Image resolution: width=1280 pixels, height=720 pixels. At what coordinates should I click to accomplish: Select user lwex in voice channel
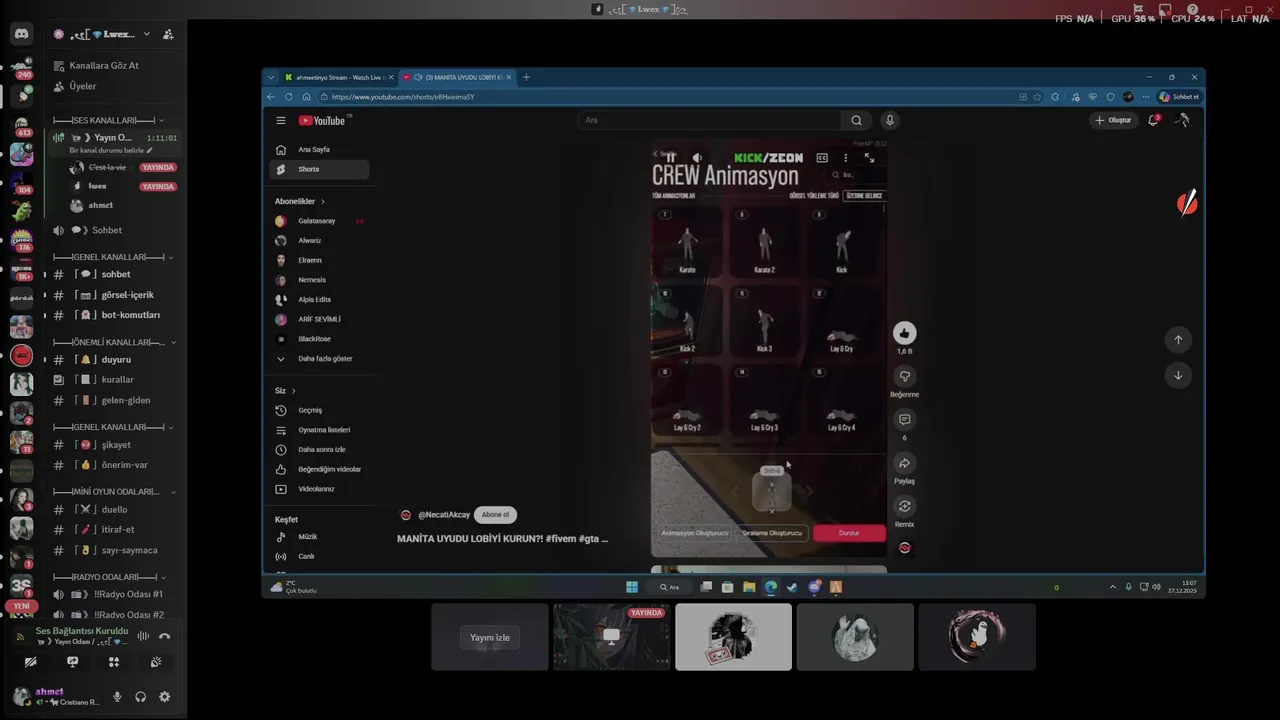point(123,186)
